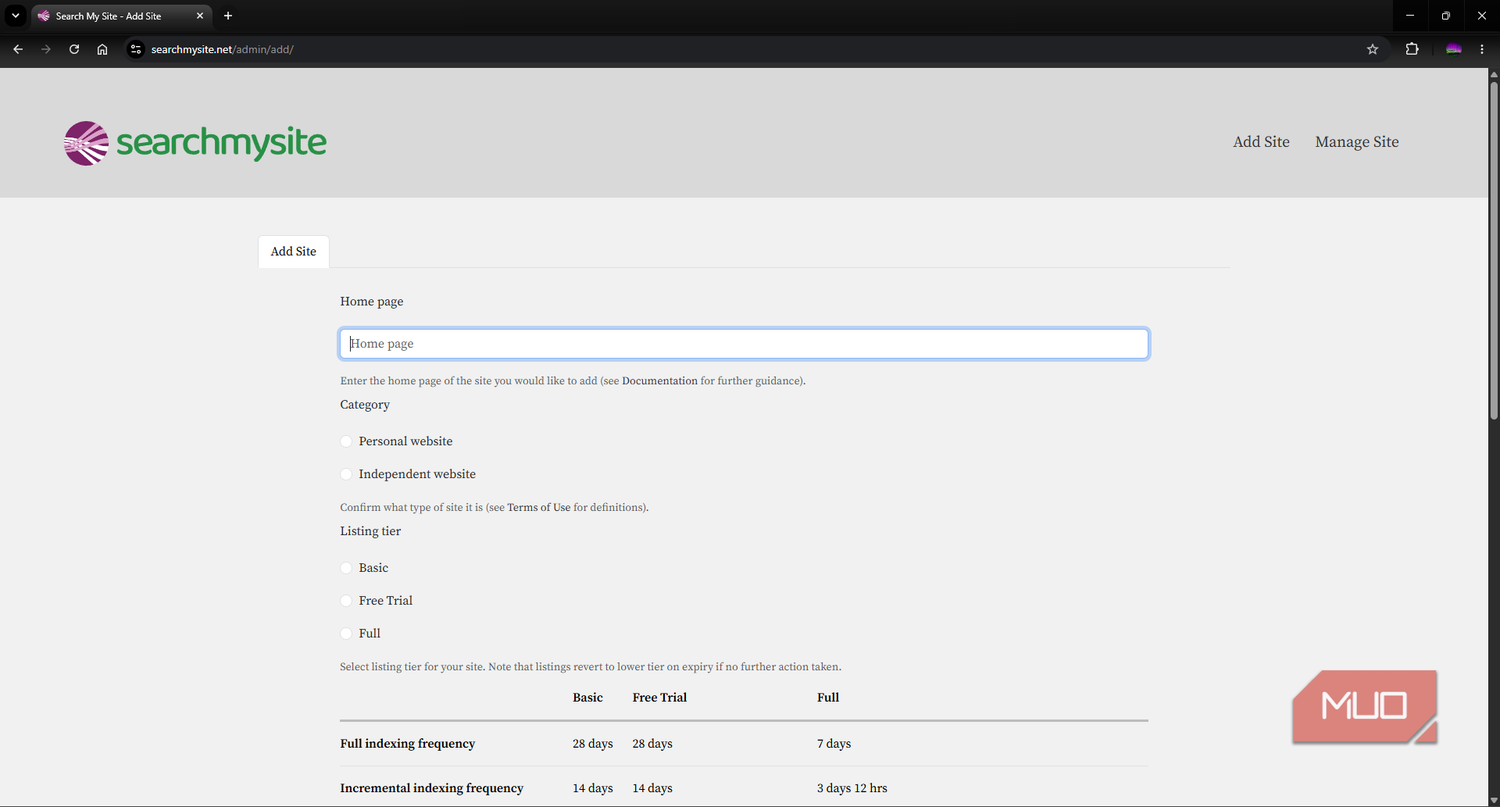Open the browser profile avatar
Image resolution: width=1500 pixels, height=807 pixels.
1454,49
